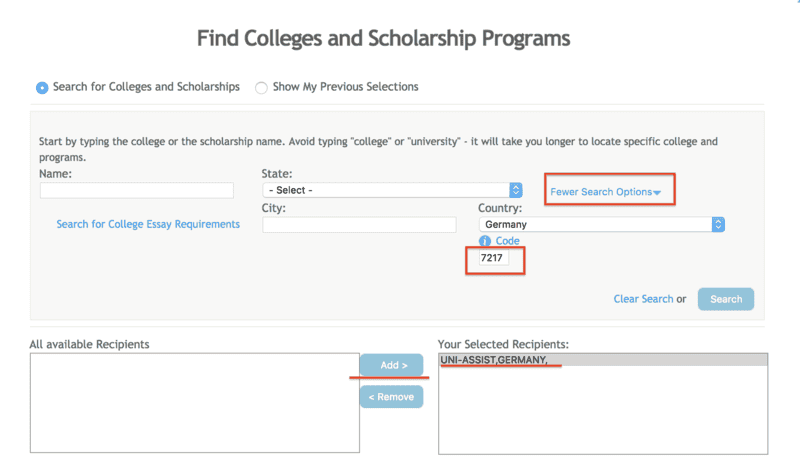Click the Clear Search link

pyautogui.click(x=643, y=299)
